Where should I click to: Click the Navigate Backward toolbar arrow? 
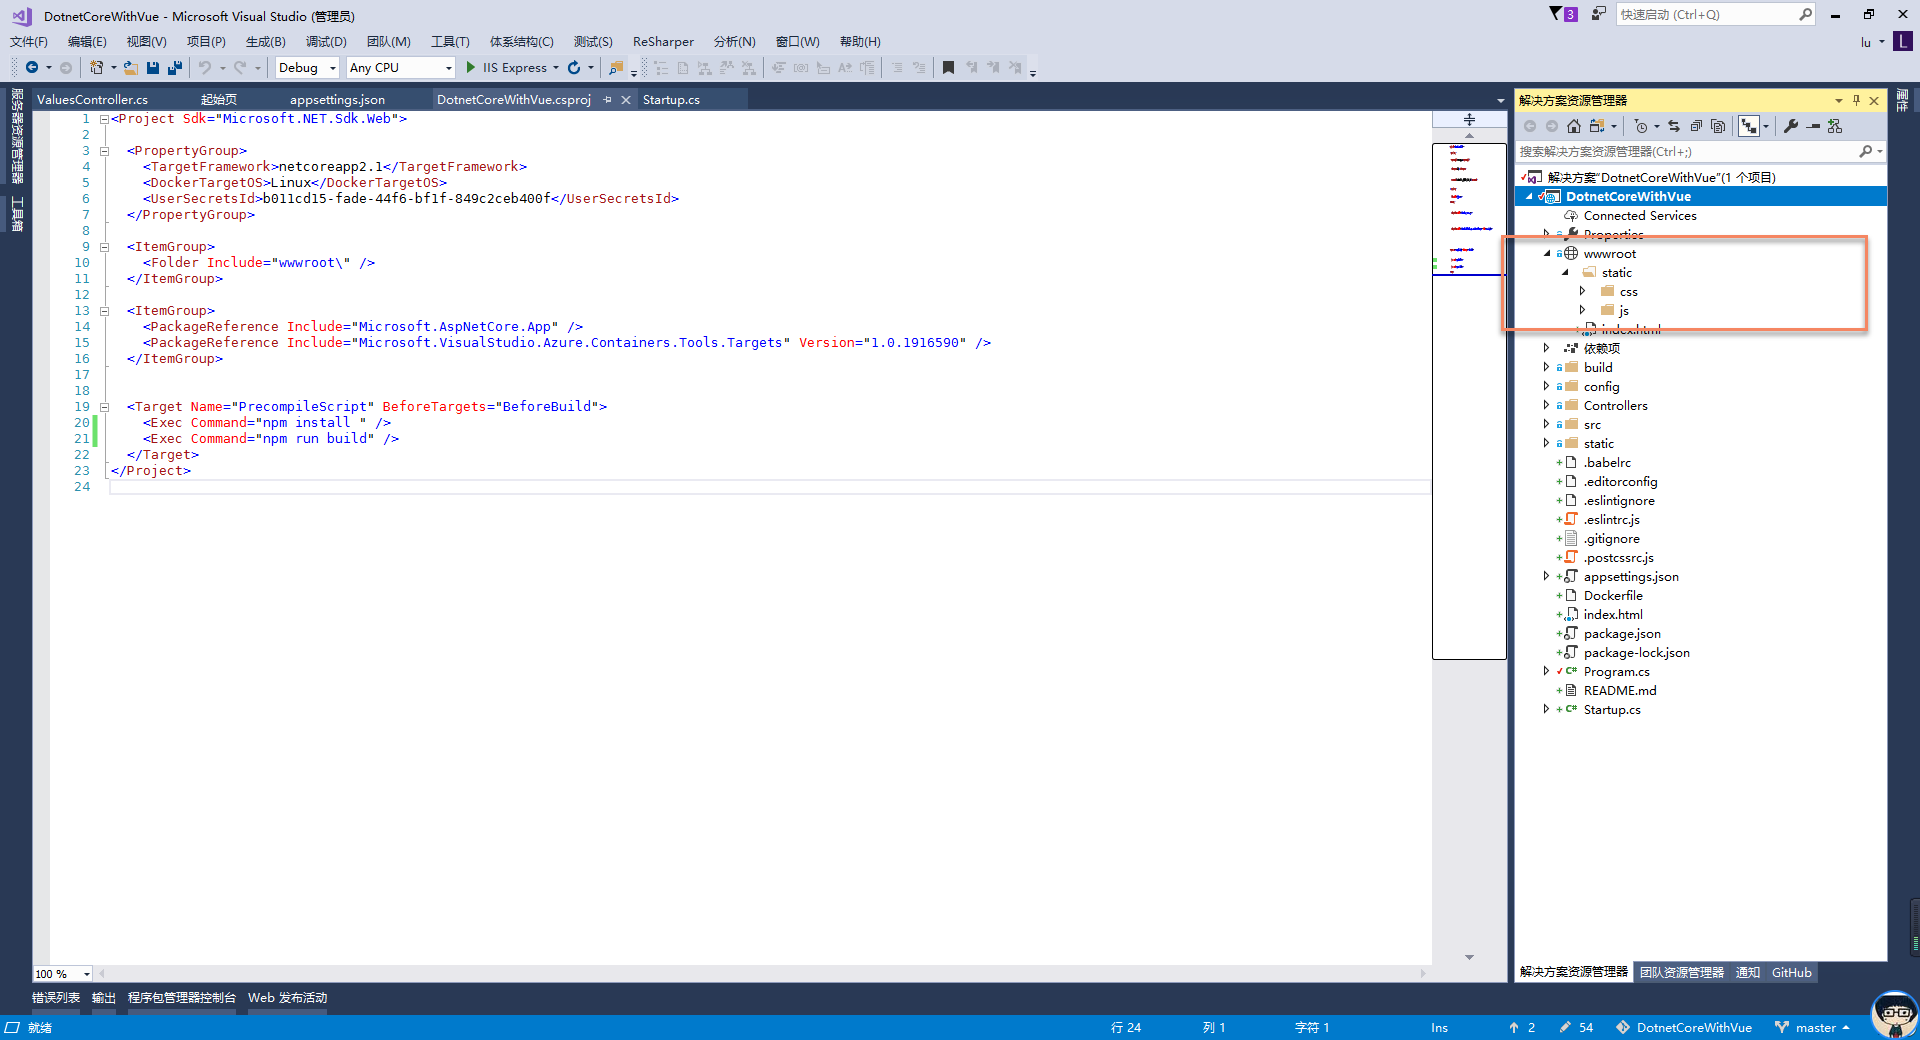(x=32, y=68)
